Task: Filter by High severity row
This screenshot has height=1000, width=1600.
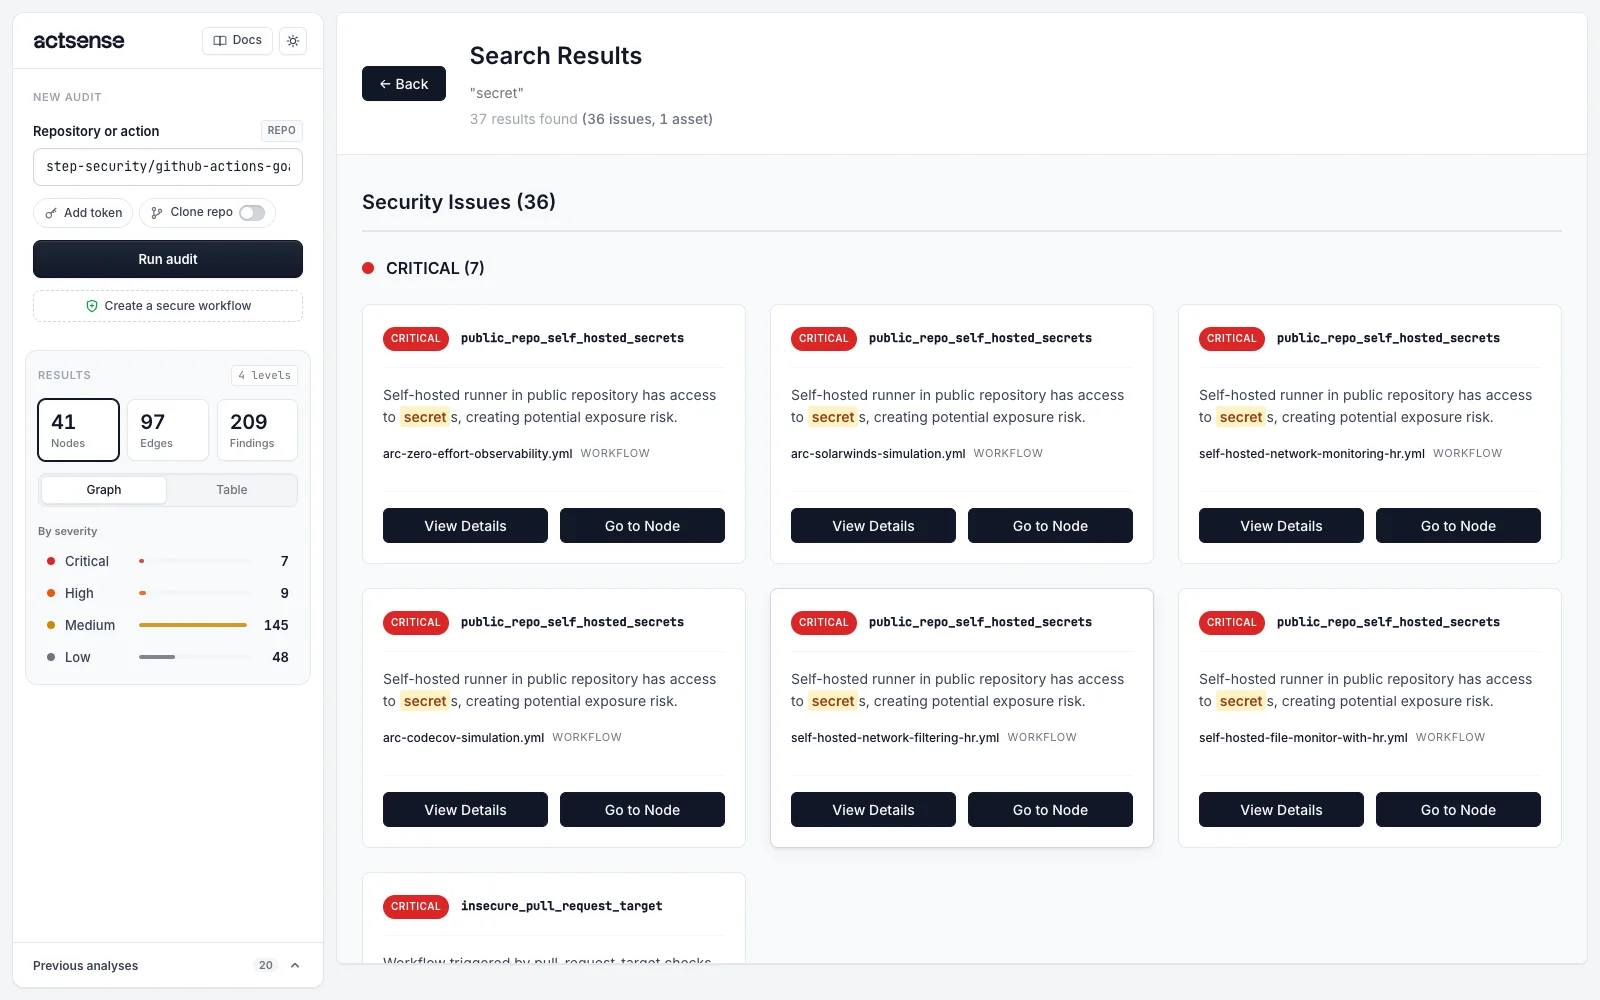Action: coord(168,593)
